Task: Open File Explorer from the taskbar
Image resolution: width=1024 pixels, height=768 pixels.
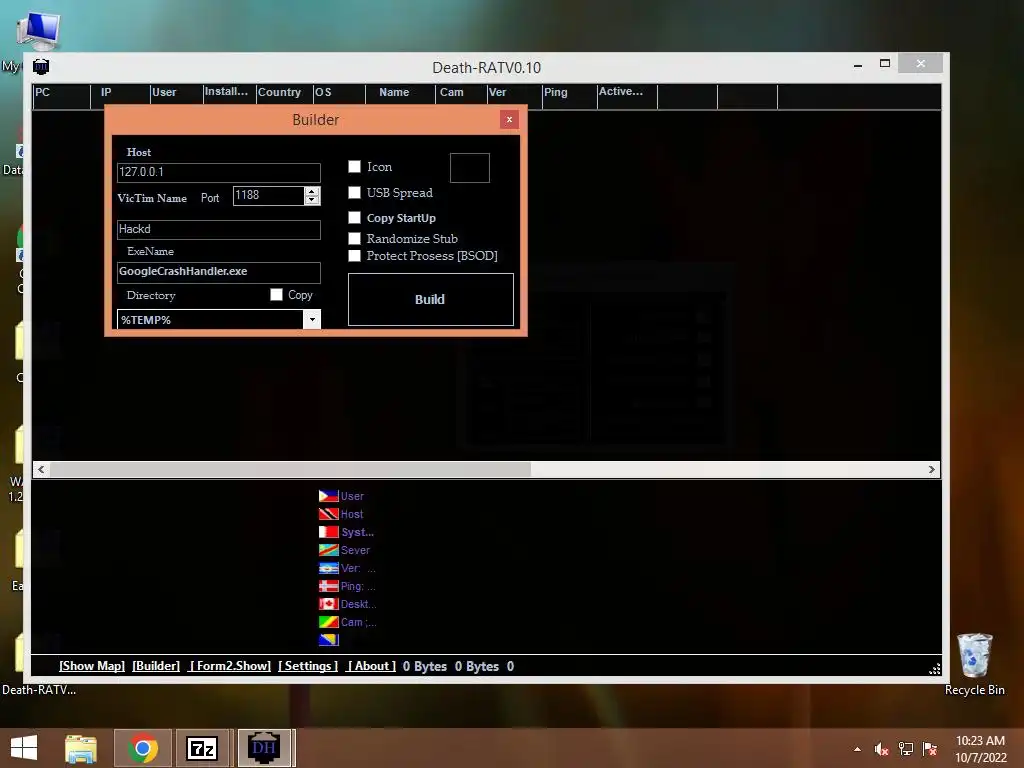Action: pyautogui.click(x=80, y=748)
